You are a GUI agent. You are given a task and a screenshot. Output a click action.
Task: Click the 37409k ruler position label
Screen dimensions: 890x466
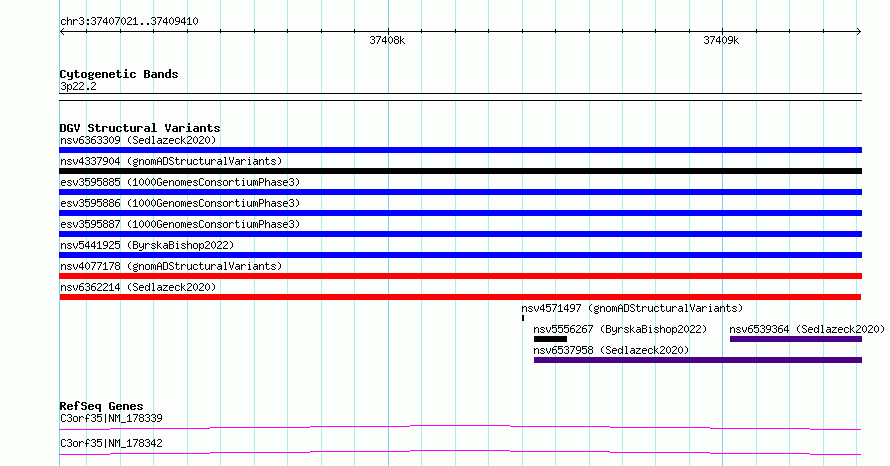coord(721,40)
